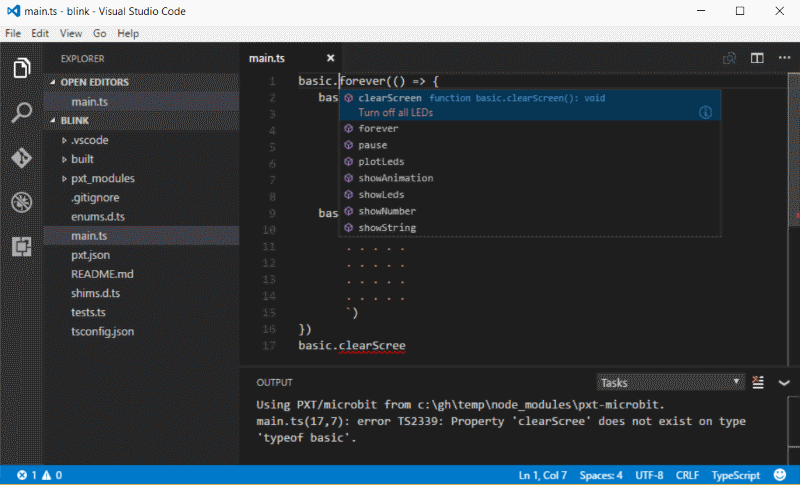The width and height of the screenshot is (800, 485).
Task: Expand the .vscode folder
Action: coord(89,140)
